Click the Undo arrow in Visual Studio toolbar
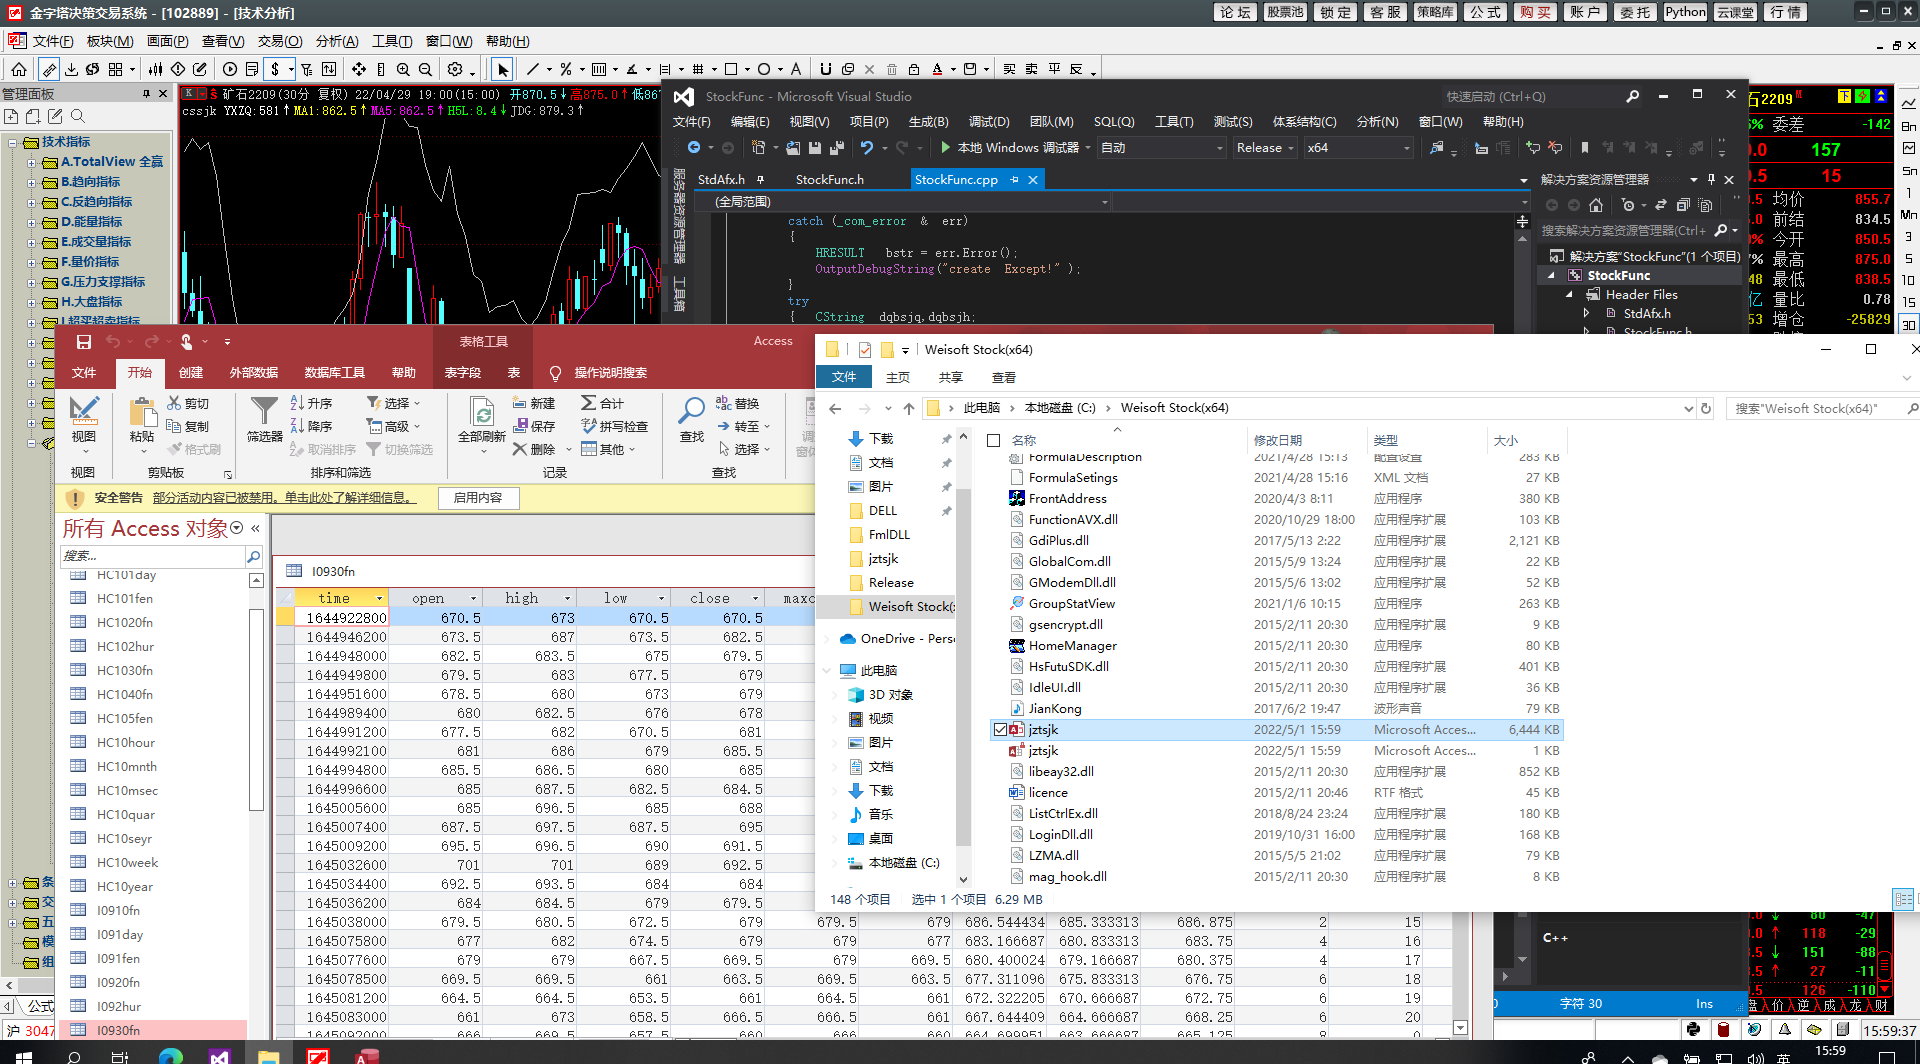 [866, 148]
